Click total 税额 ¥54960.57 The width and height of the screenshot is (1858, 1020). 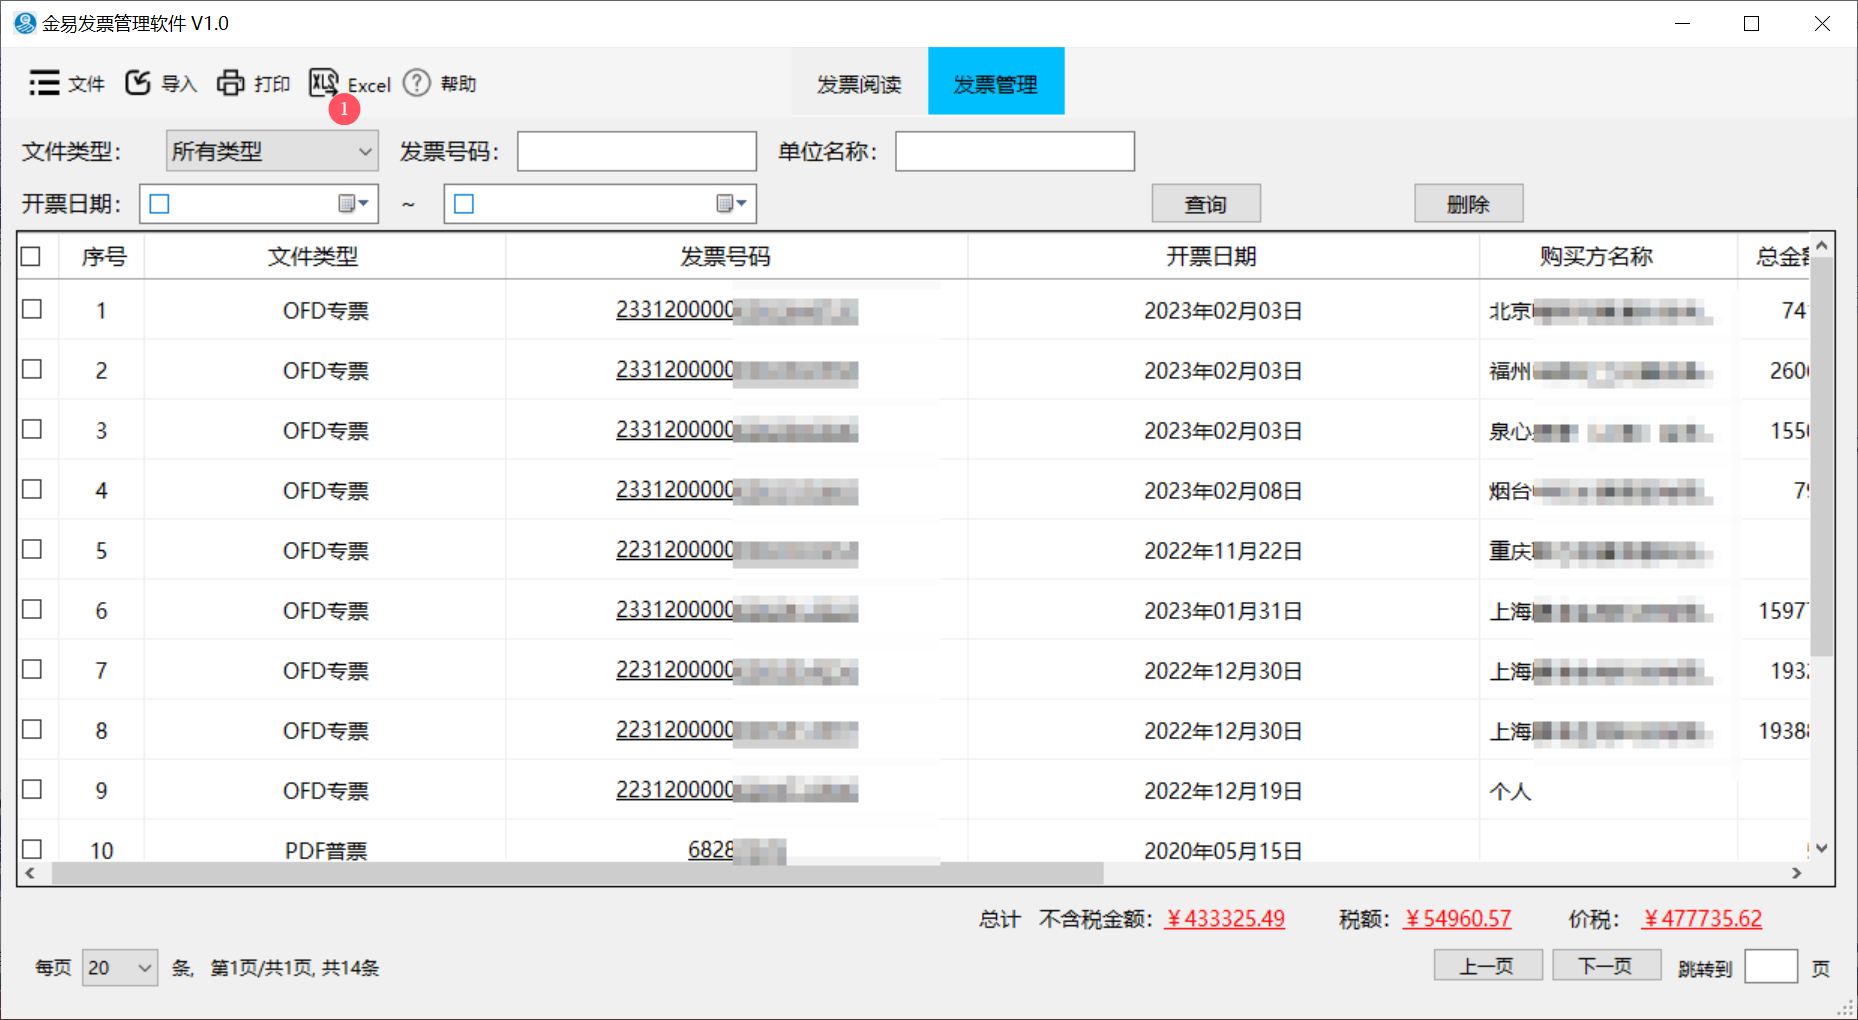pos(1457,919)
